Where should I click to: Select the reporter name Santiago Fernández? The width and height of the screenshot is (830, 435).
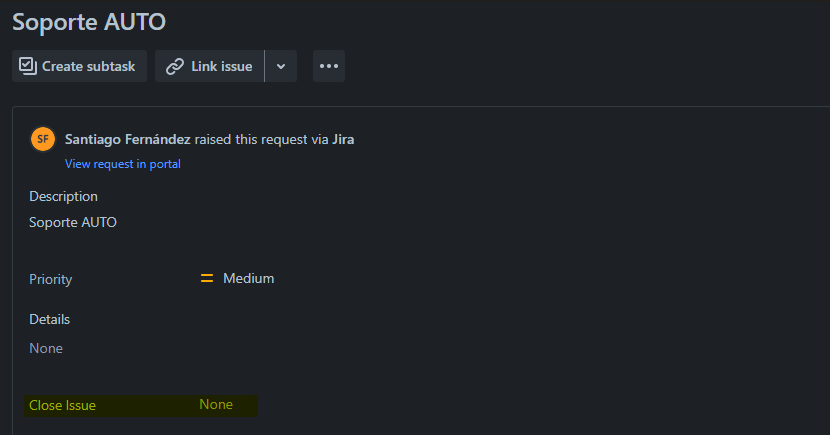pyautogui.click(x=128, y=139)
